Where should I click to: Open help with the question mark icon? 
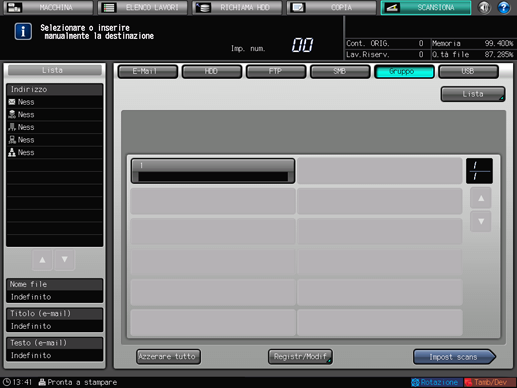click(x=503, y=7)
